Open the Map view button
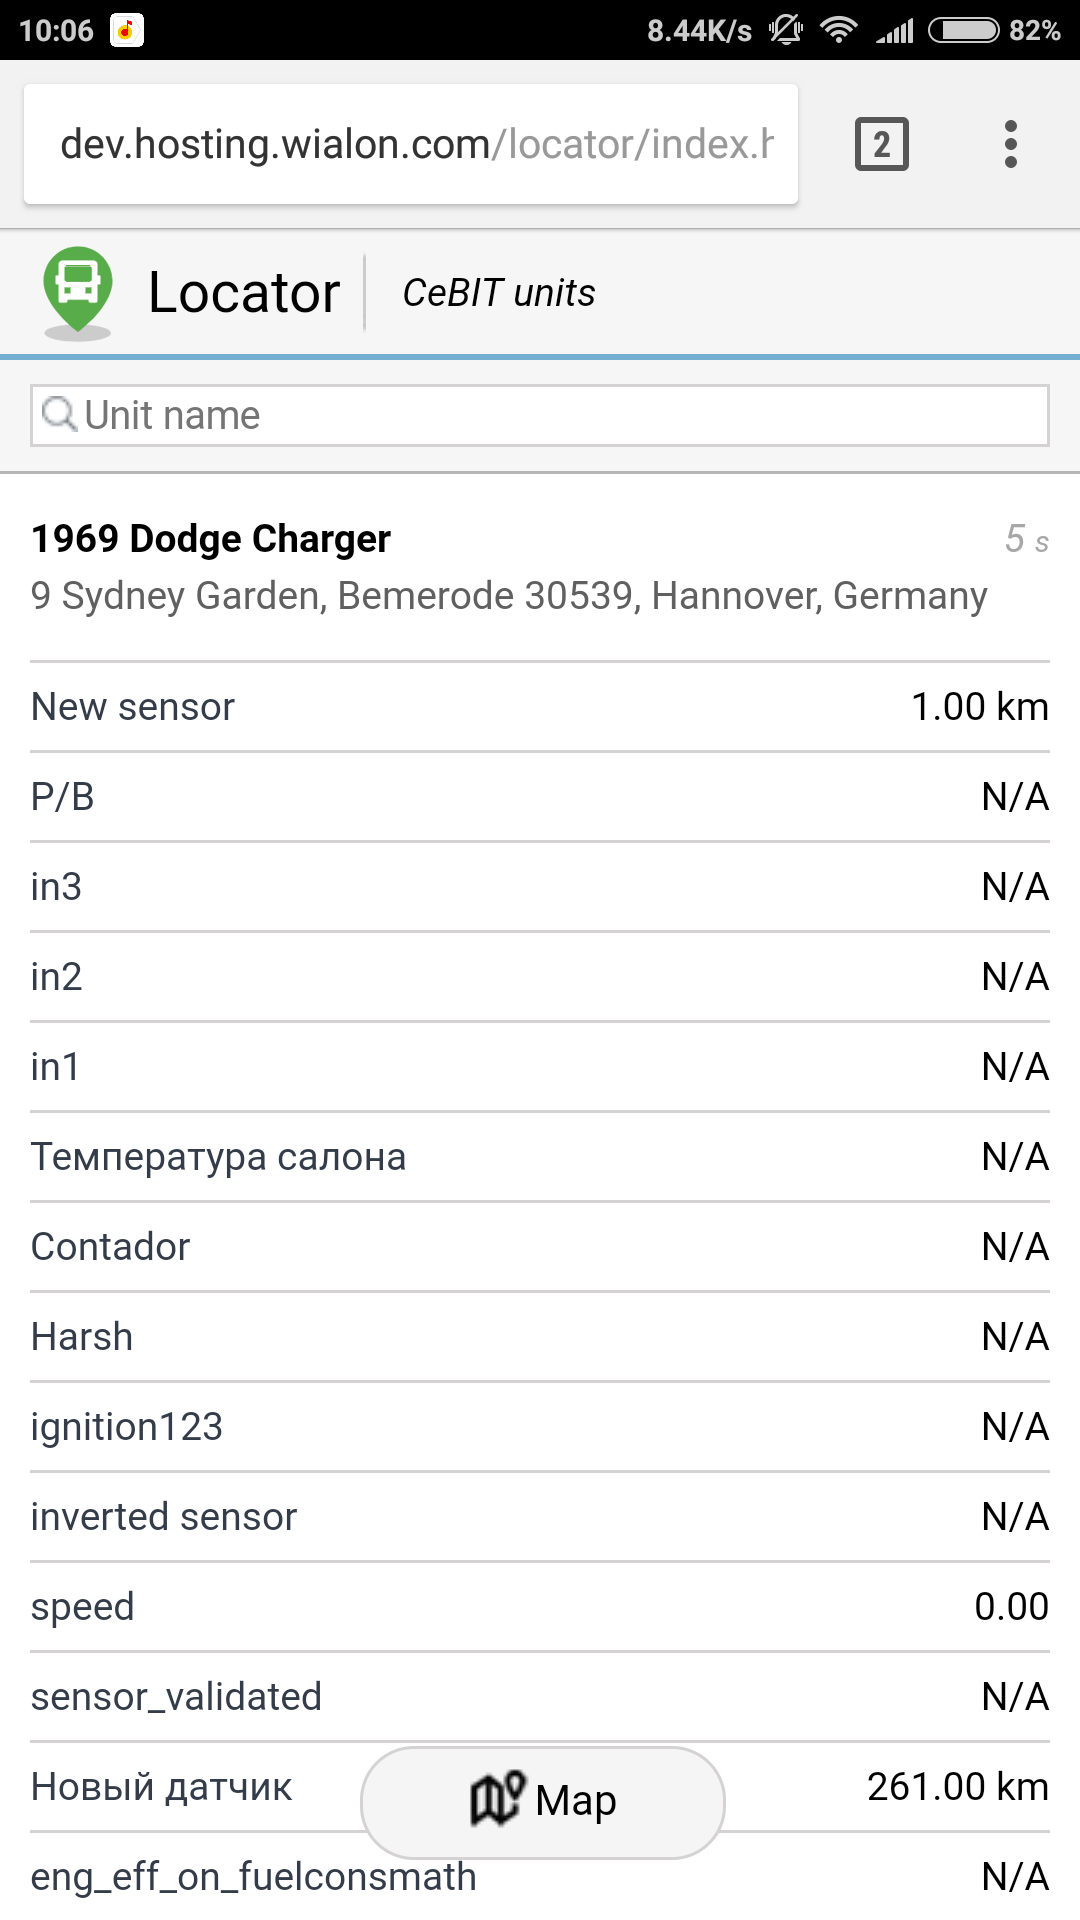The width and height of the screenshot is (1080, 1920). pyautogui.click(x=543, y=1802)
